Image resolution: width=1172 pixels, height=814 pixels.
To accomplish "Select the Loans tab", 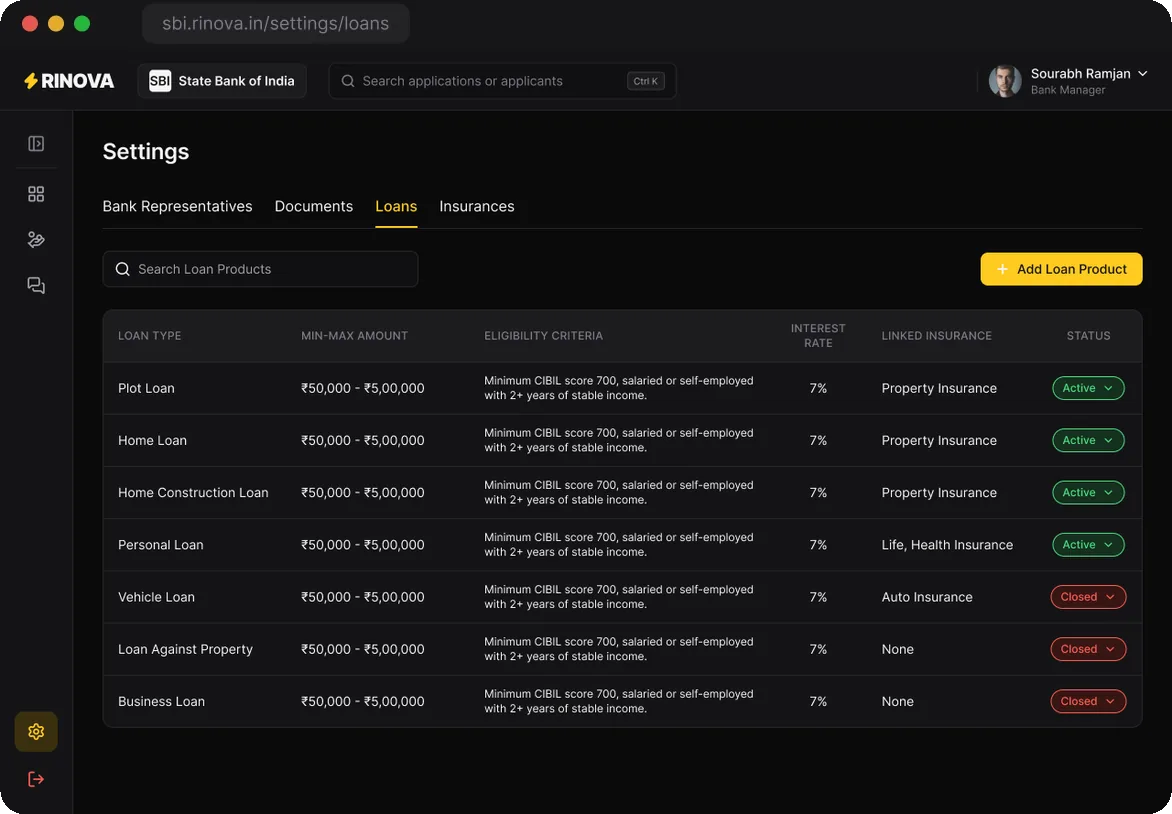I will click(x=396, y=206).
